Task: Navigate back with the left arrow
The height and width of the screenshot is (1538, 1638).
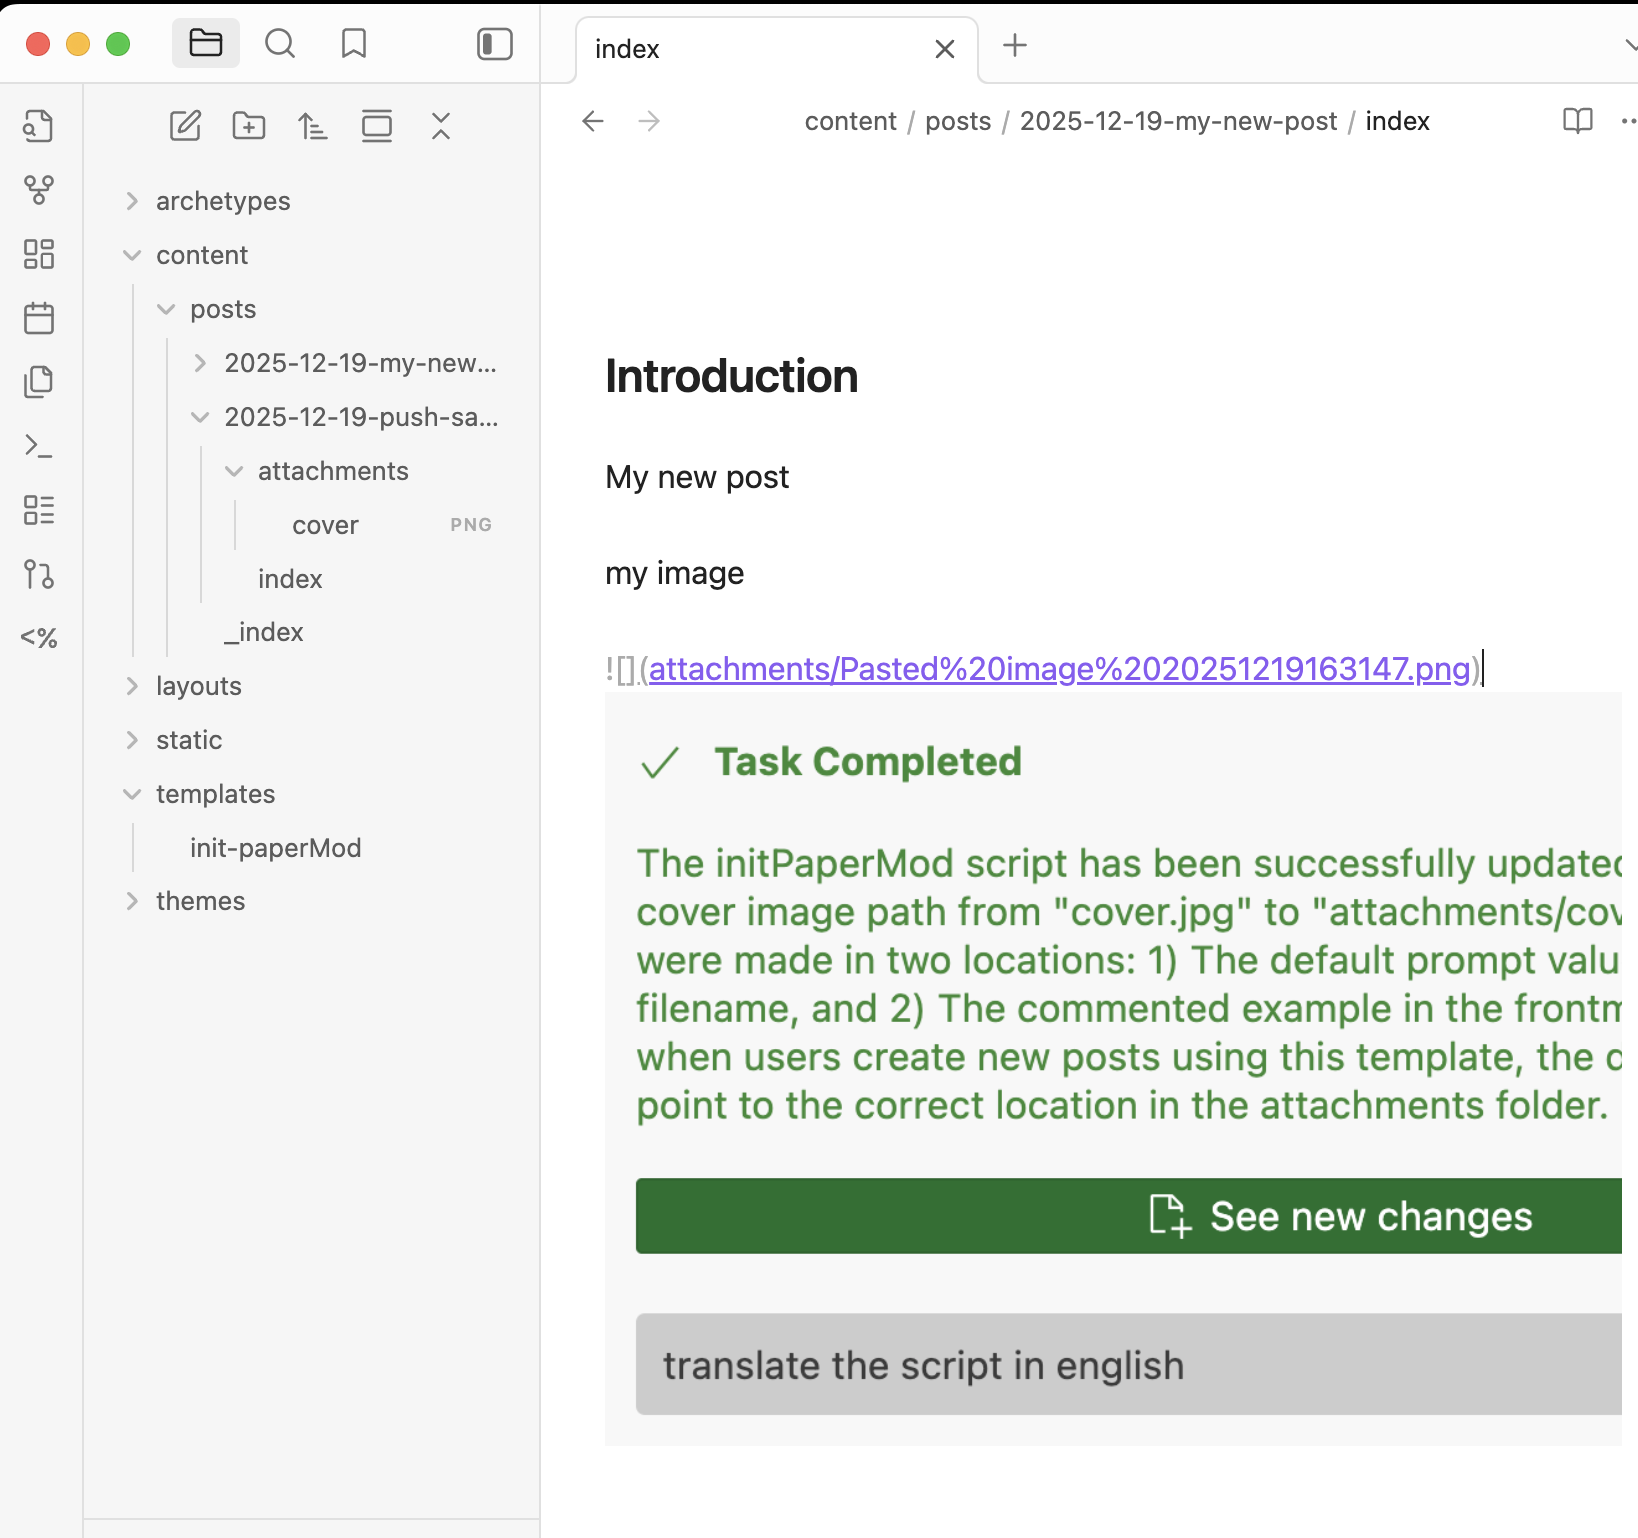Action: [593, 121]
